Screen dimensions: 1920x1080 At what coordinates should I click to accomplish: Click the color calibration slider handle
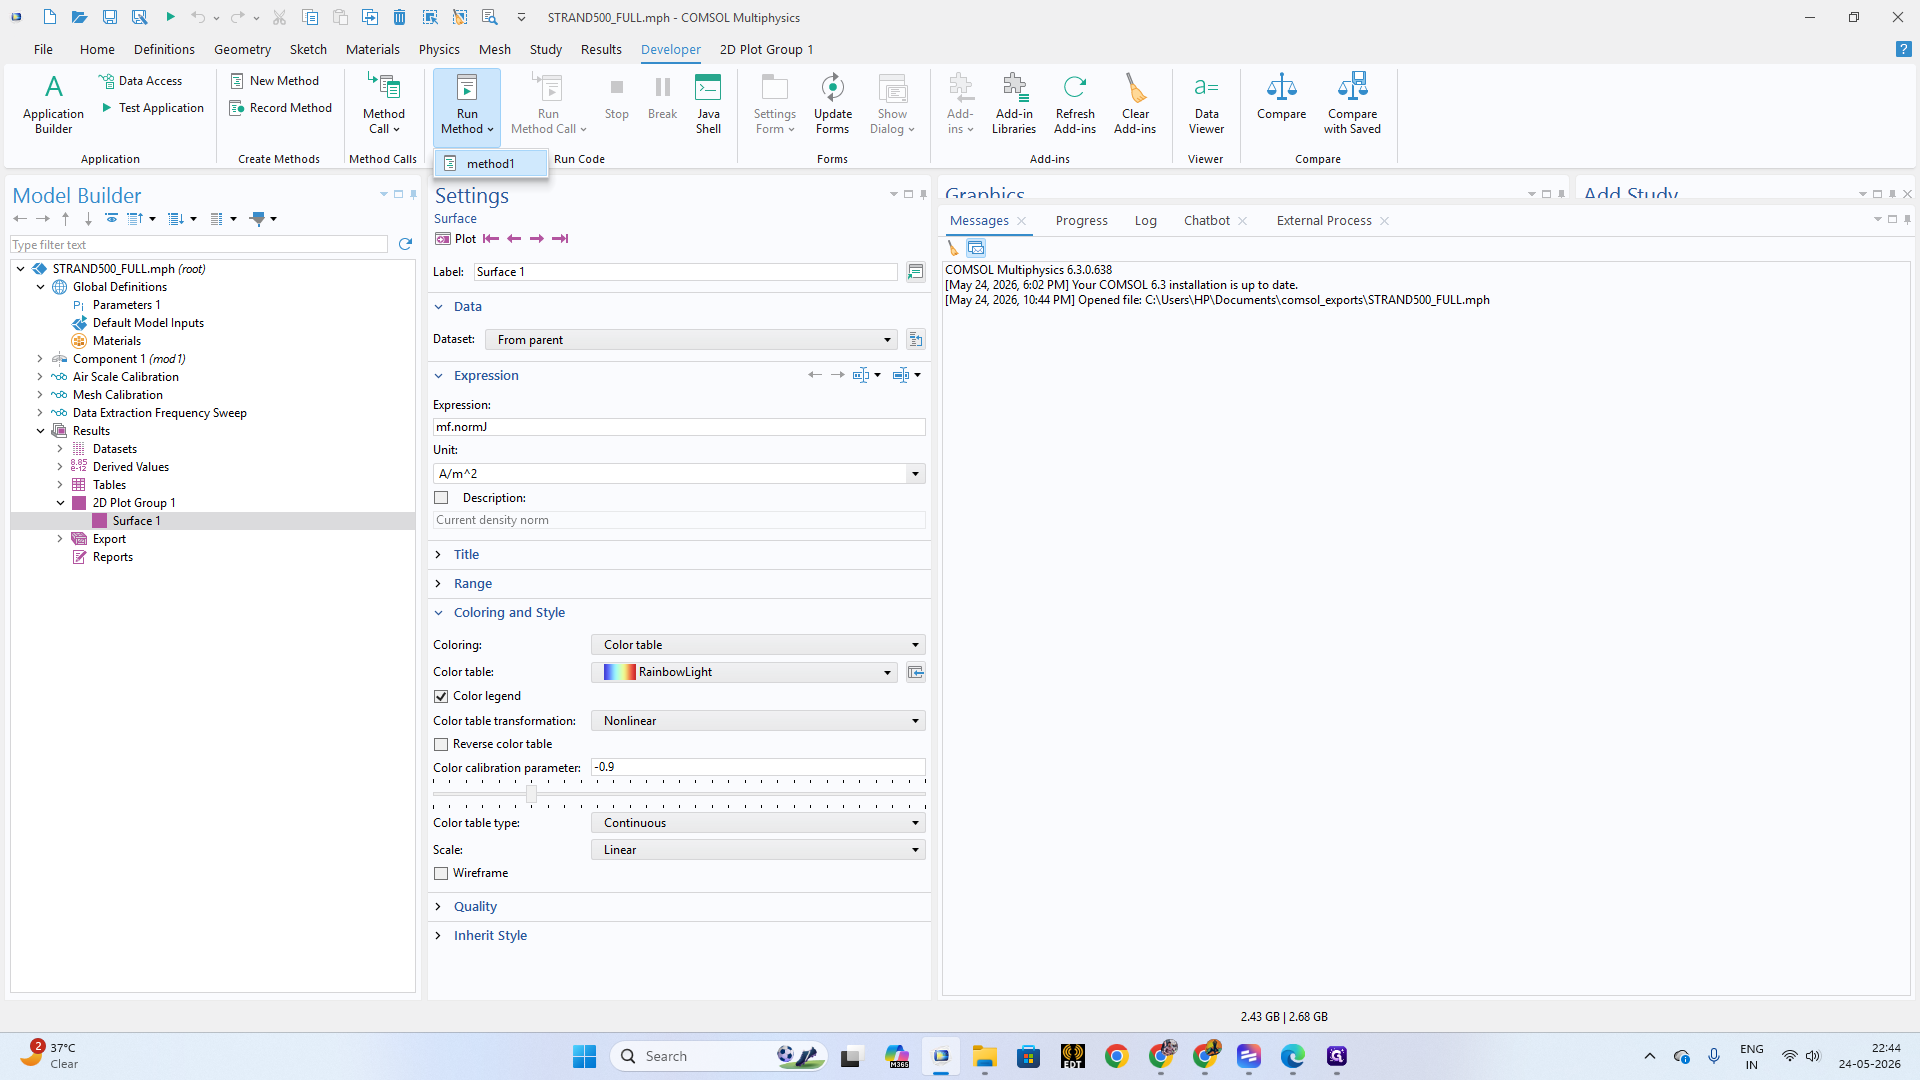pyautogui.click(x=531, y=794)
